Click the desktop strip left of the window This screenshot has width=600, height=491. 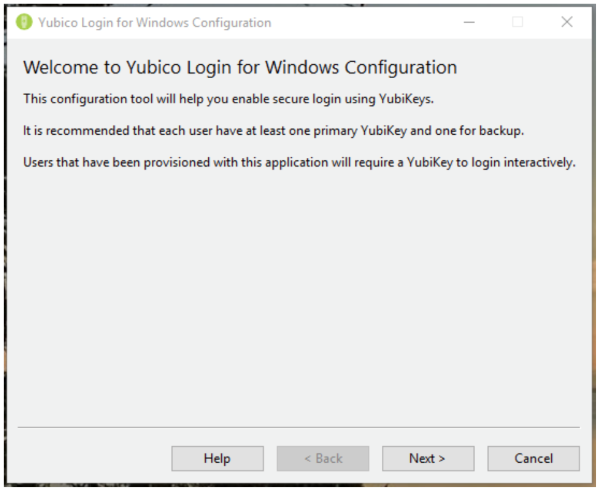pos(3,250)
